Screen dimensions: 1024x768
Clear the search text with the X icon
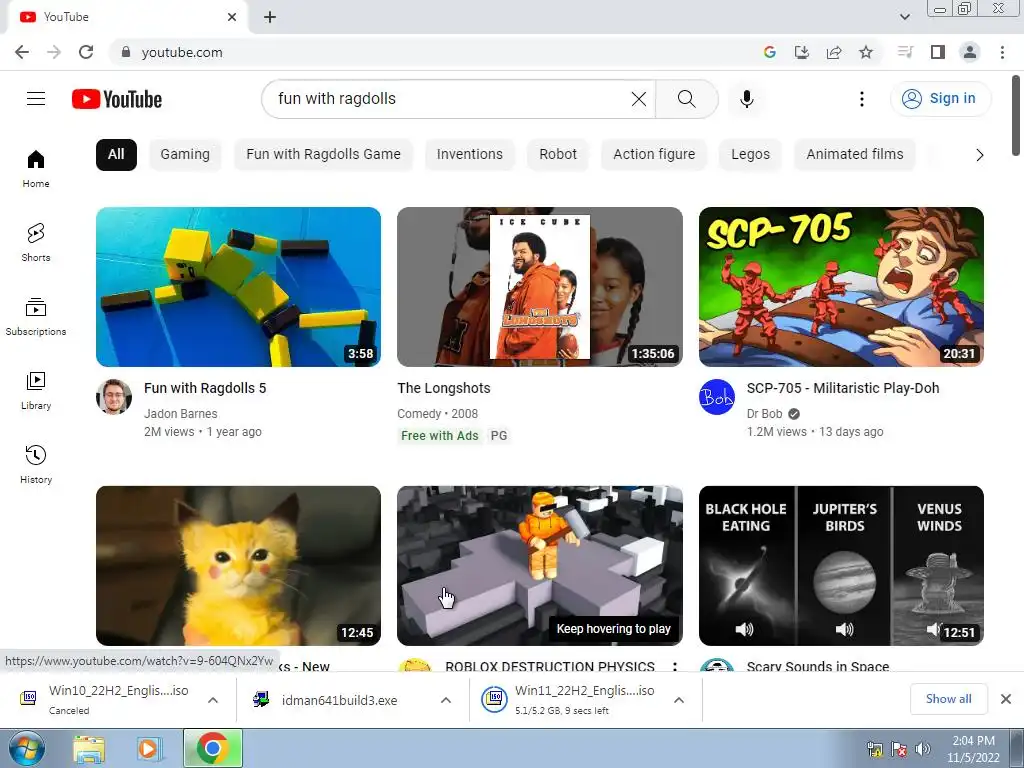(639, 99)
